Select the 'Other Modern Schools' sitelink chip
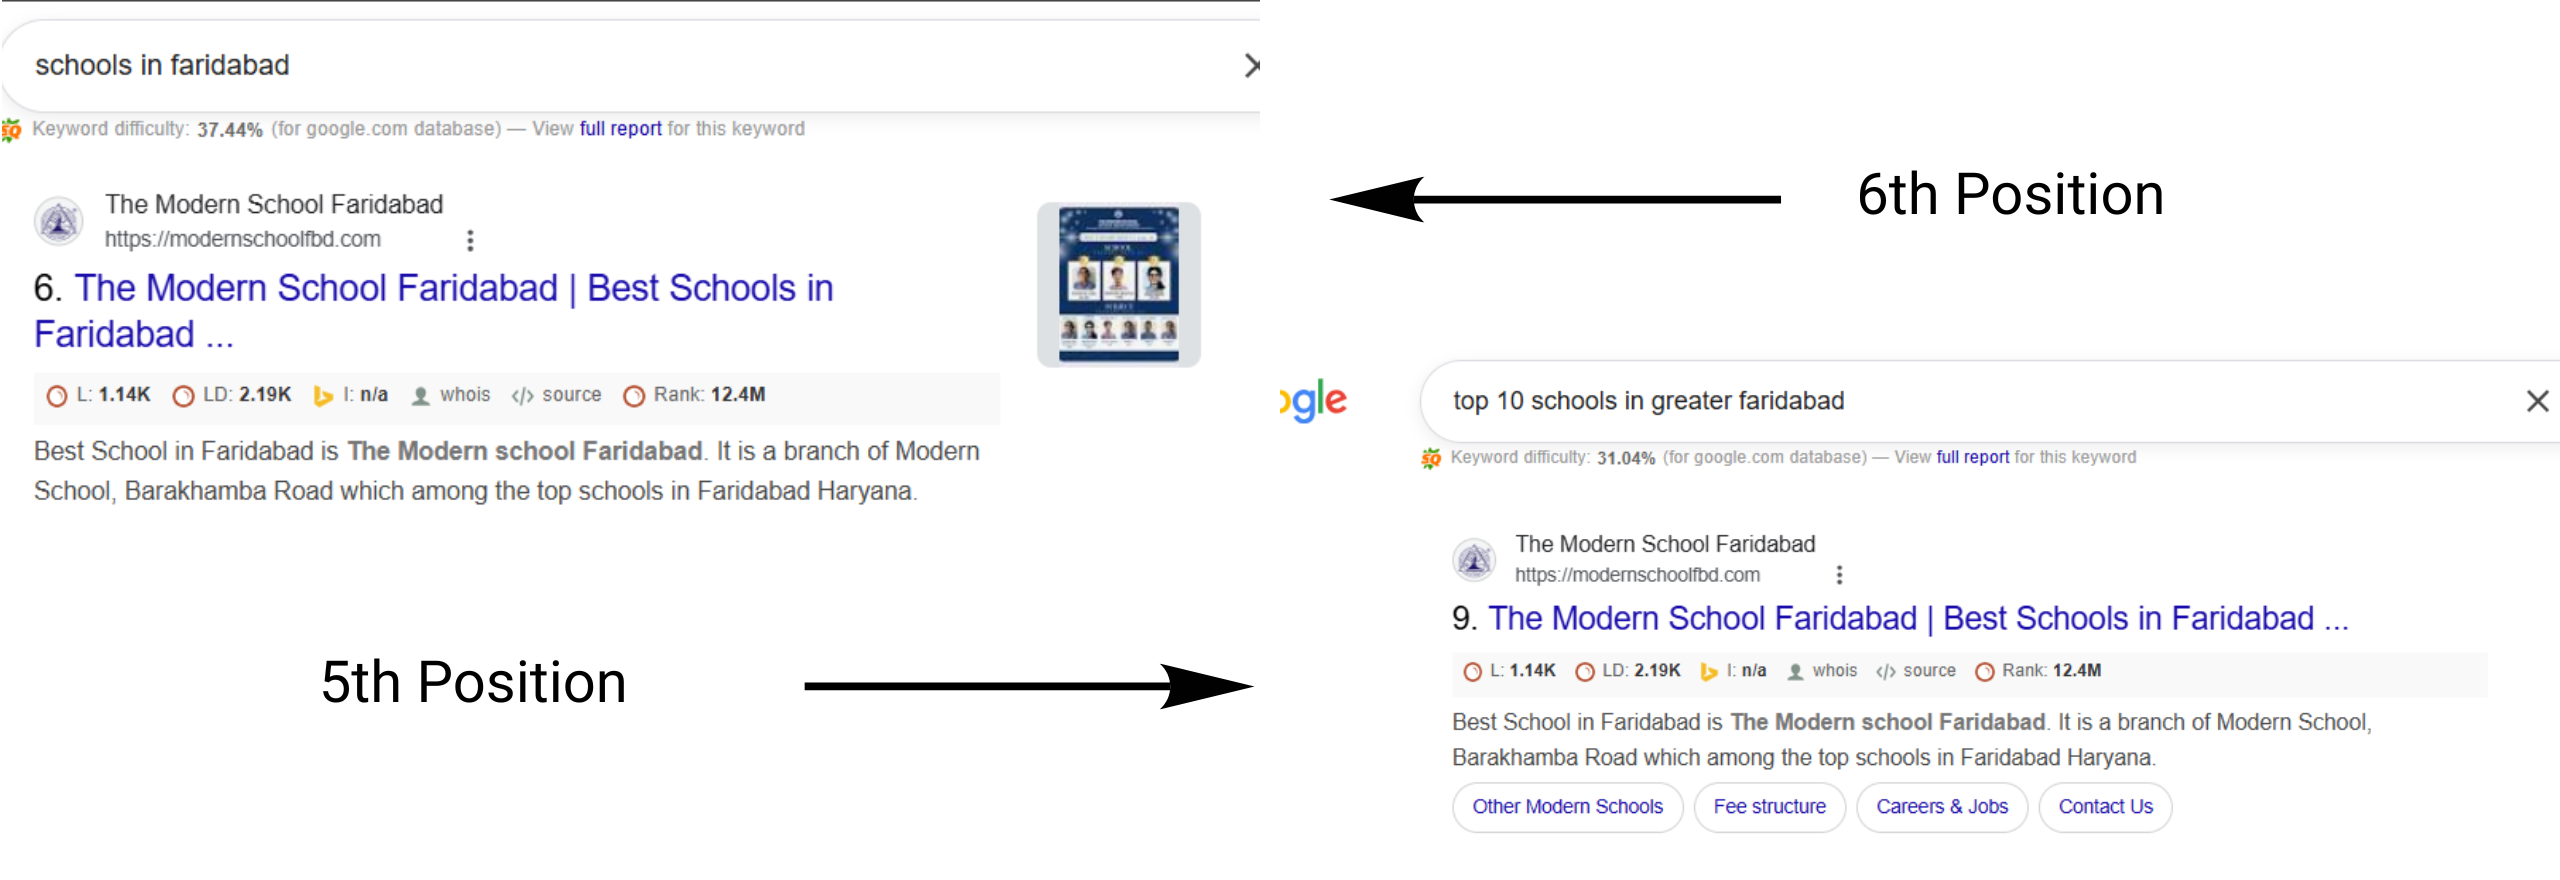2560x880 pixels. (x=1567, y=807)
